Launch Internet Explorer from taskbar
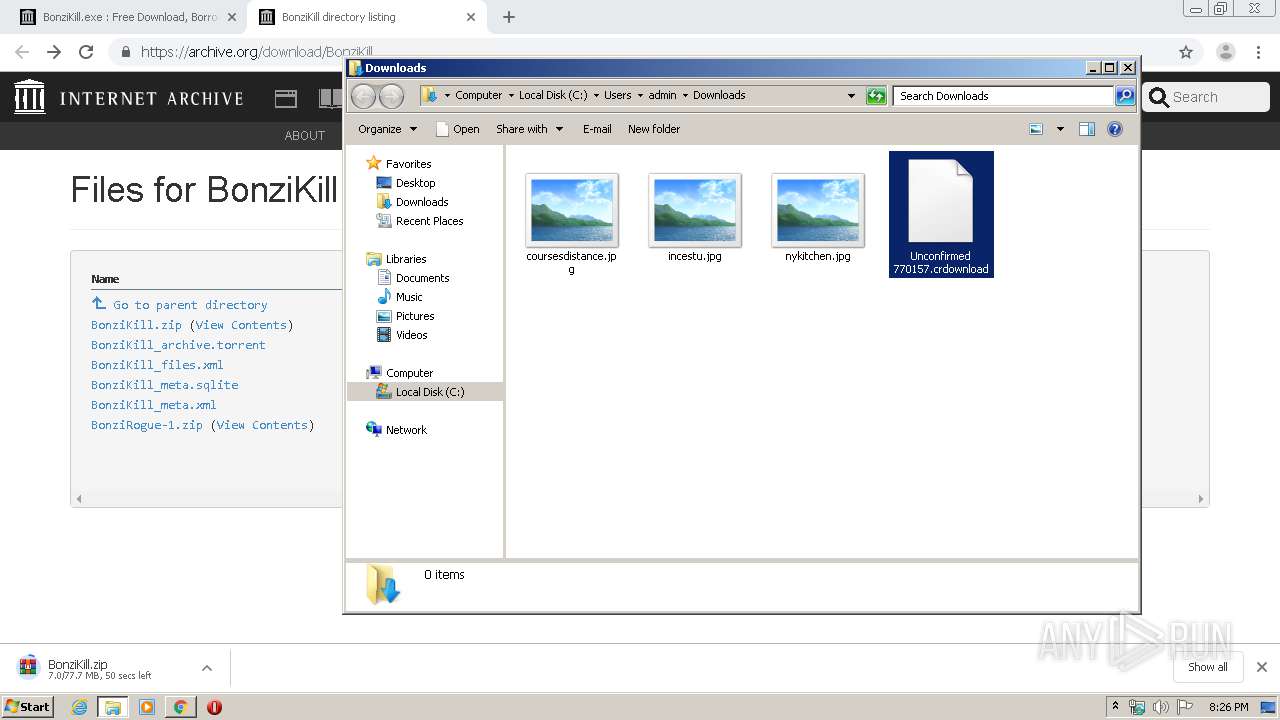The height and width of the screenshot is (720, 1280). pos(79,707)
